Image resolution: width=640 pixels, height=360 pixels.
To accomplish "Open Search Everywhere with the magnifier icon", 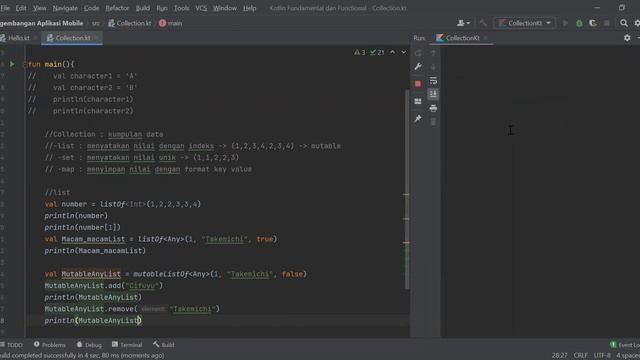I will click(x=624, y=23).
